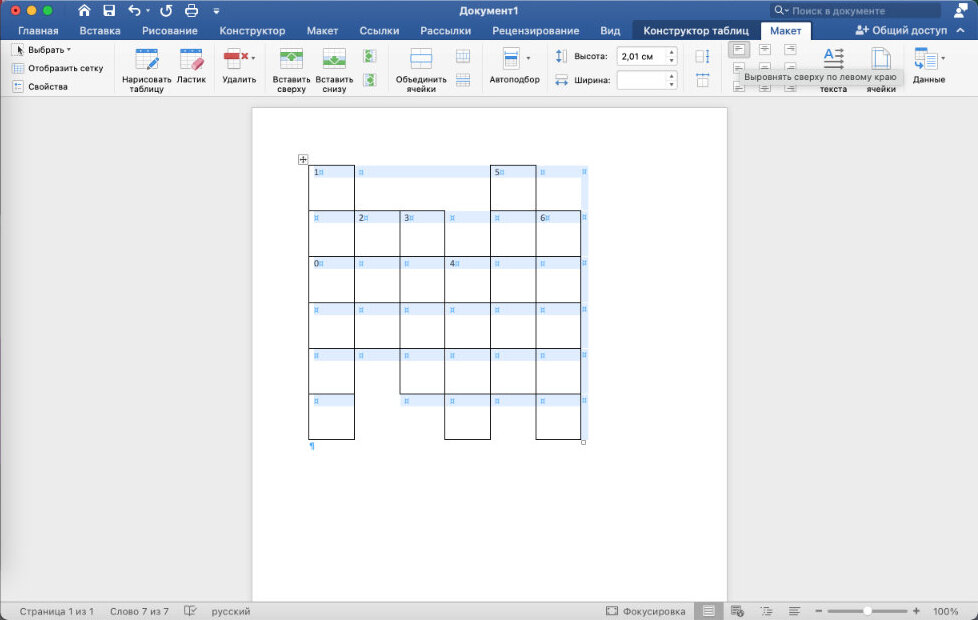The width and height of the screenshot is (978, 620).
Task: Align top right alignment button
Action: (x=790, y=50)
